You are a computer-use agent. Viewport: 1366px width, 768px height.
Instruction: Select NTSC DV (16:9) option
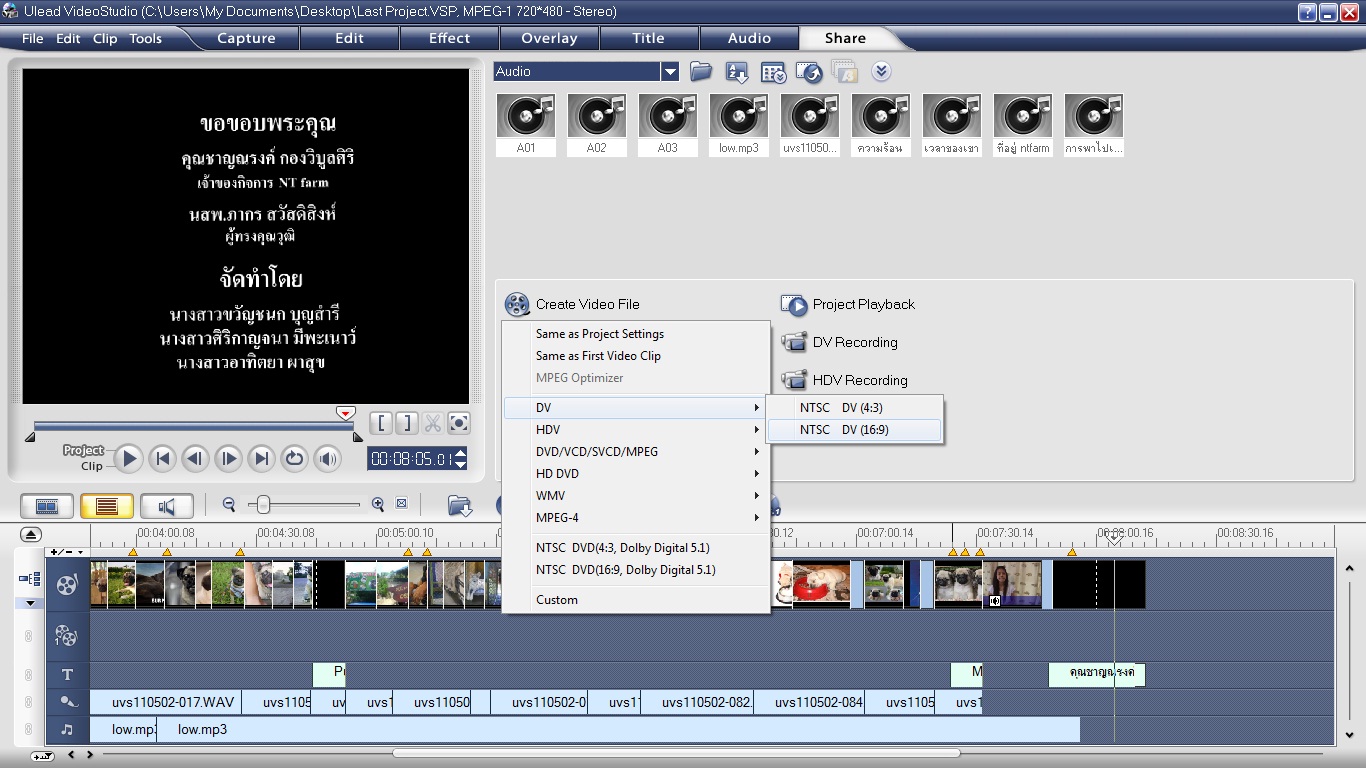click(x=855, y=430)
